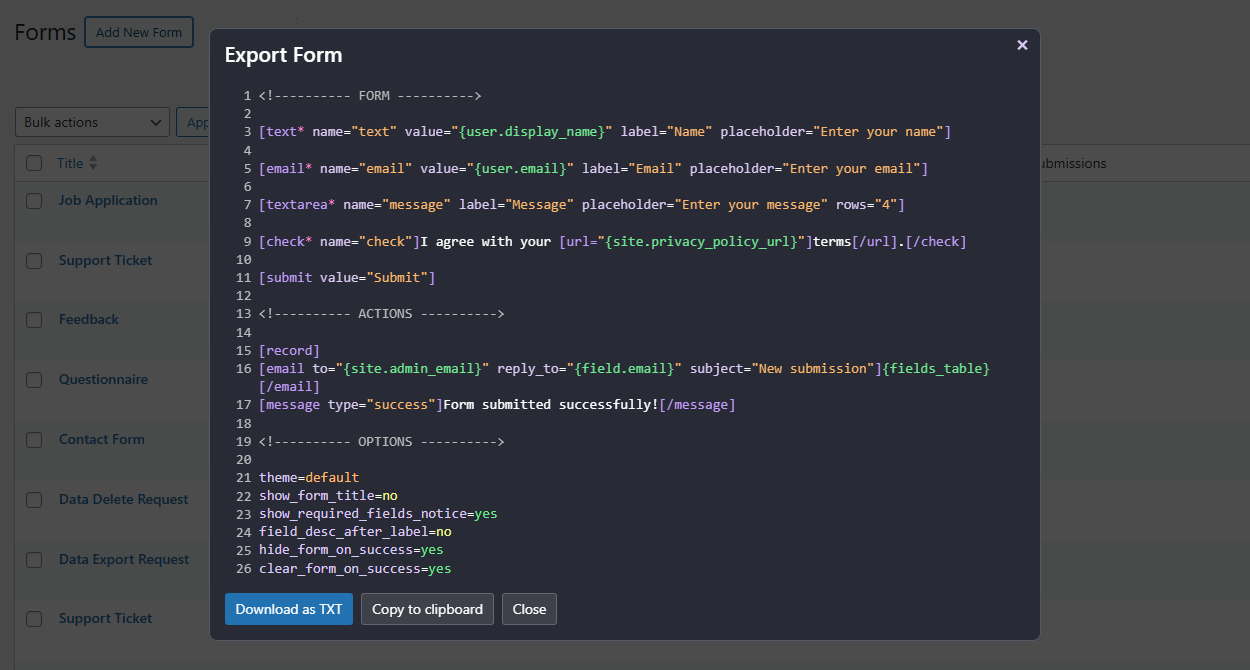Open the Job Application form
This screenshot has width=1250, height=670.
(x=107, y=200)
